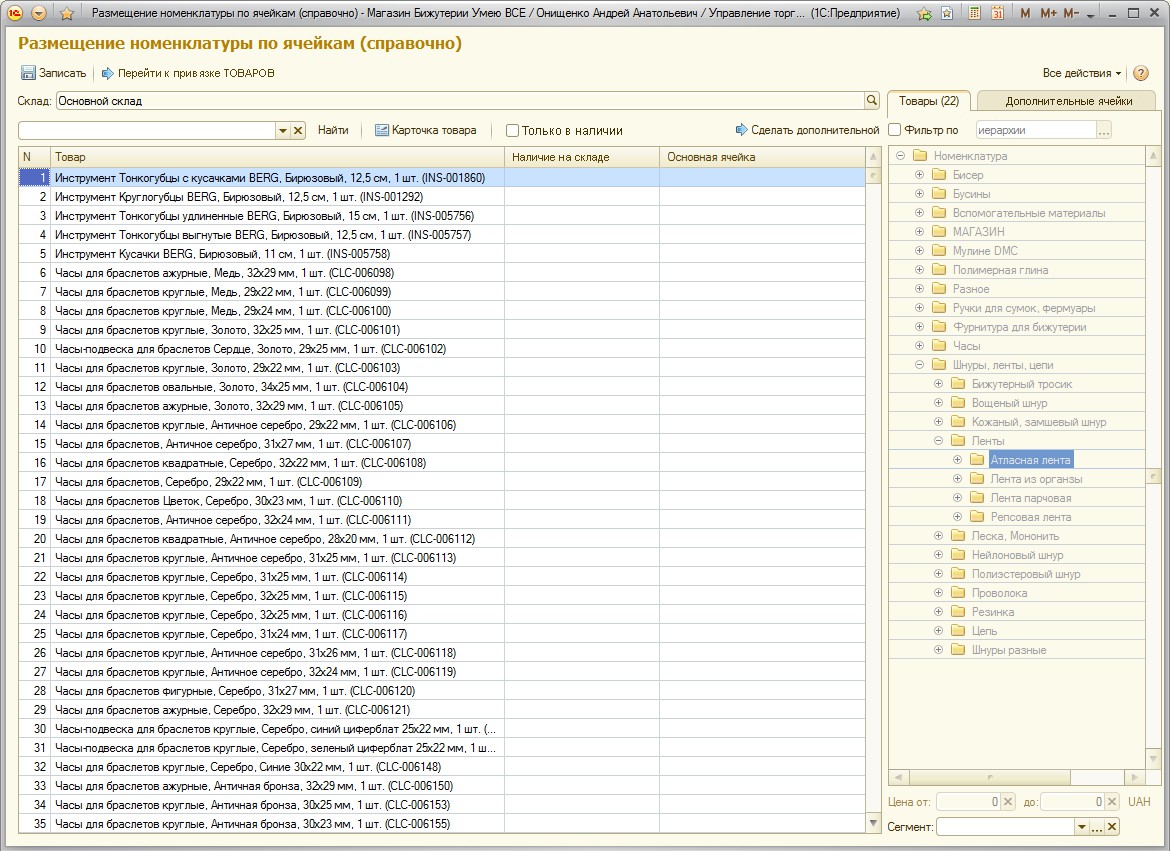Screen dimensions: 1170x851
Task: Click the Цена от price input field
Action: (x=967, y=802)
